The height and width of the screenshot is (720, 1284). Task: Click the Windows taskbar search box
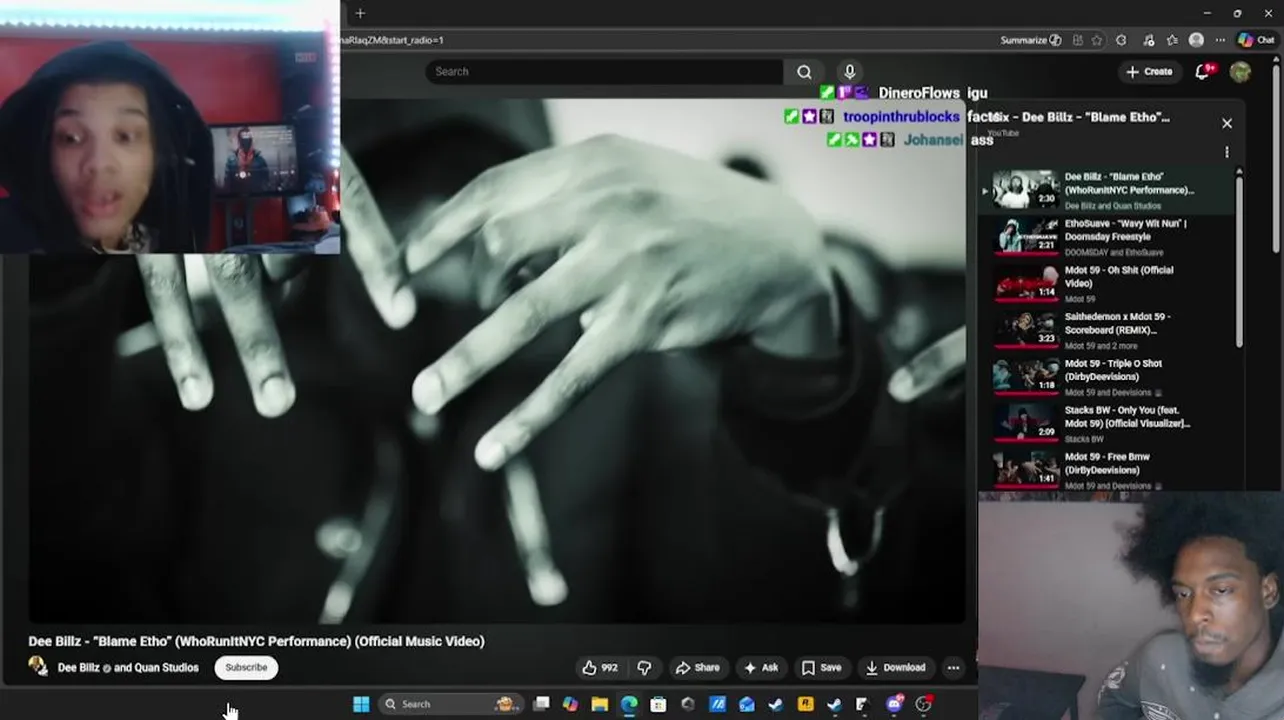coord(451,704)
